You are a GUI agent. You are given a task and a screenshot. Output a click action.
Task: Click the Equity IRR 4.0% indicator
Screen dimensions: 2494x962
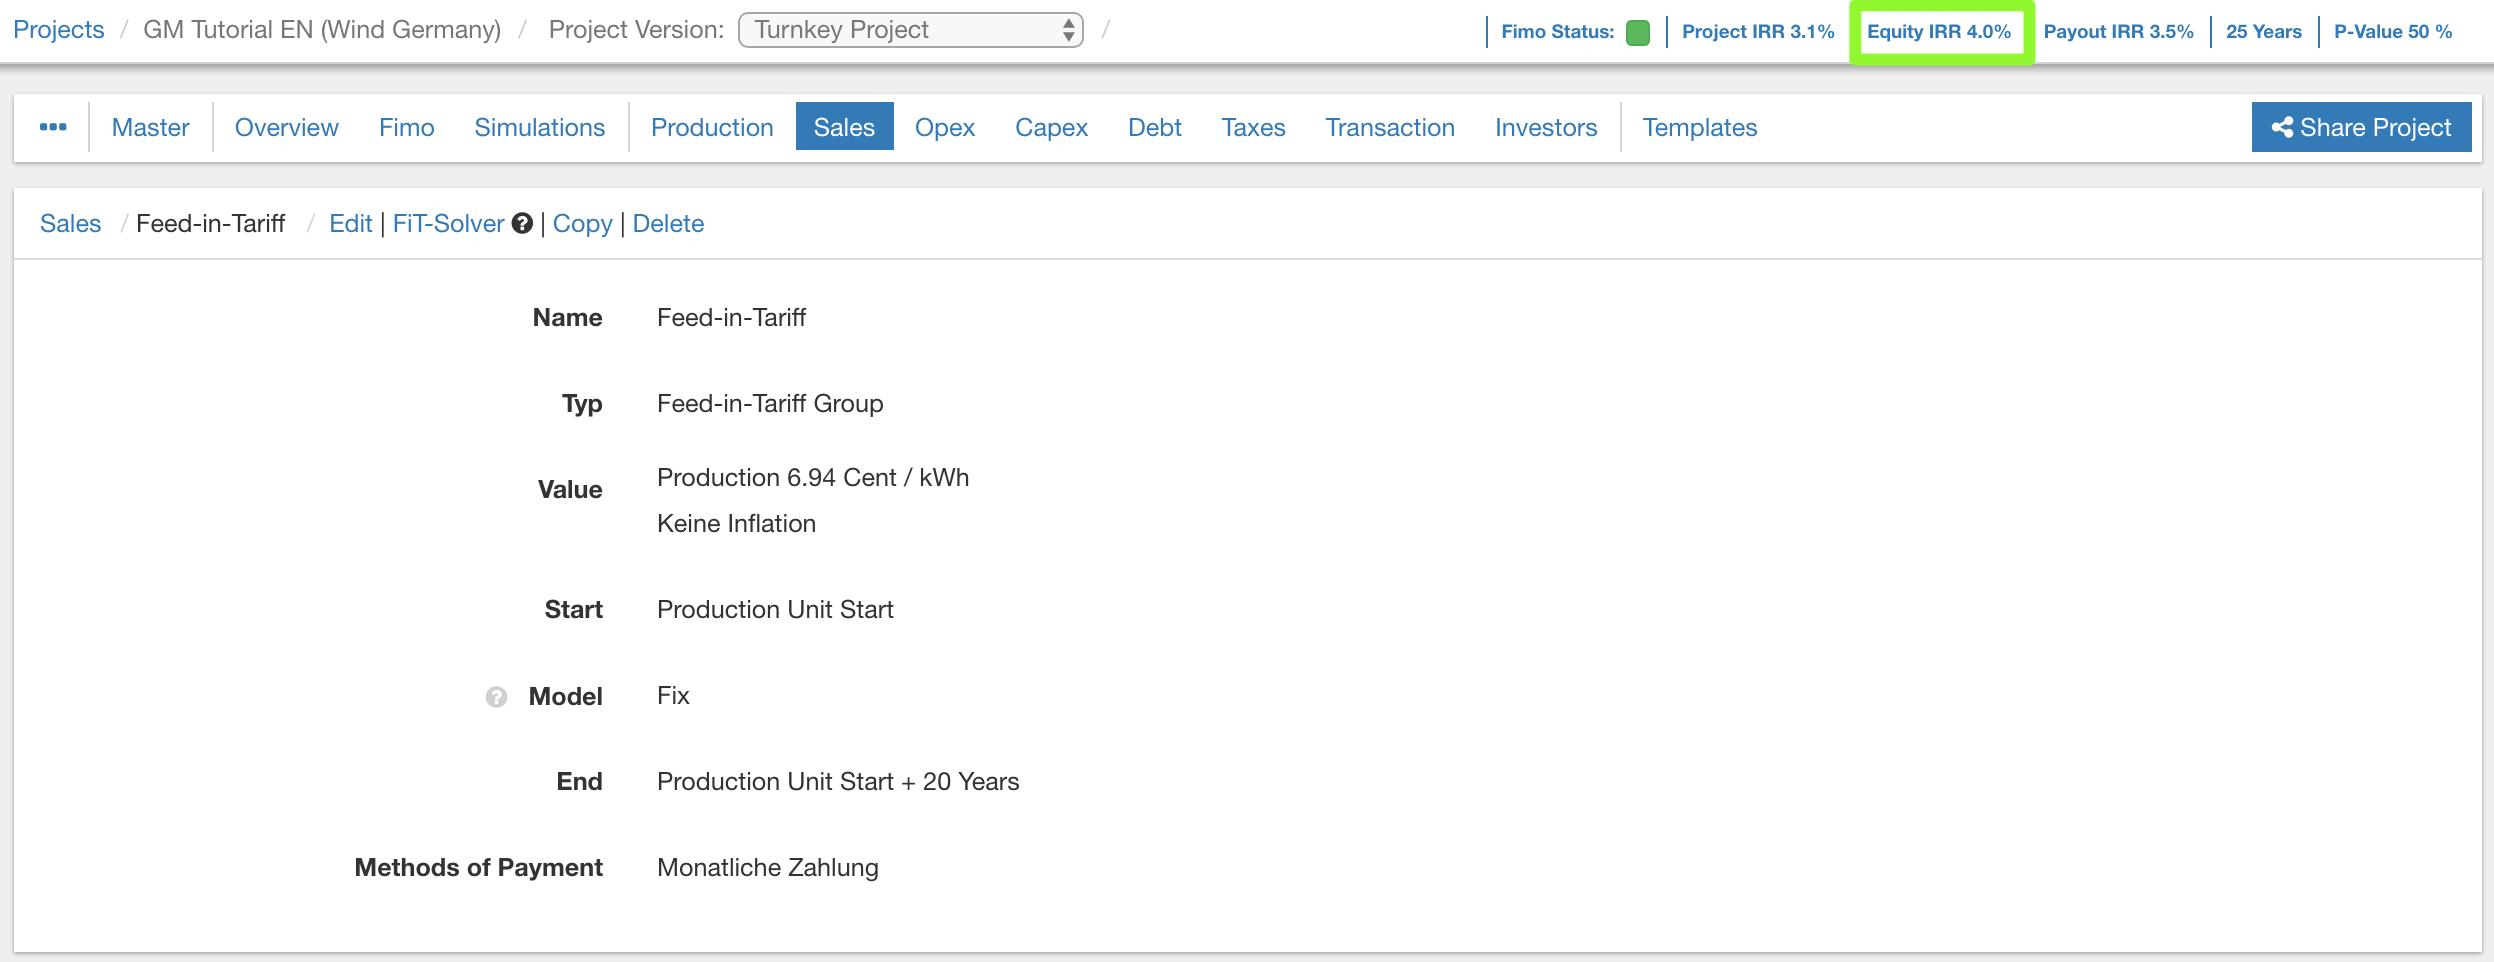[x=1938, y=32]
